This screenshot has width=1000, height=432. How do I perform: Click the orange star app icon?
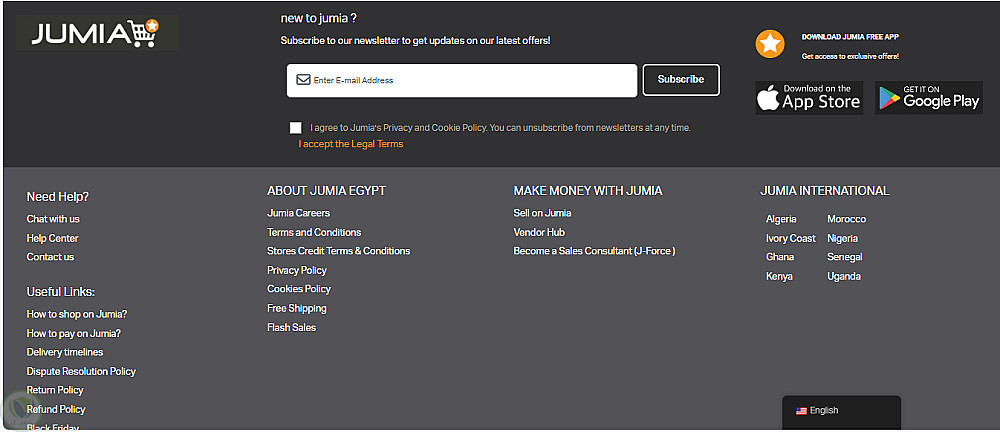tap(770, 44)
